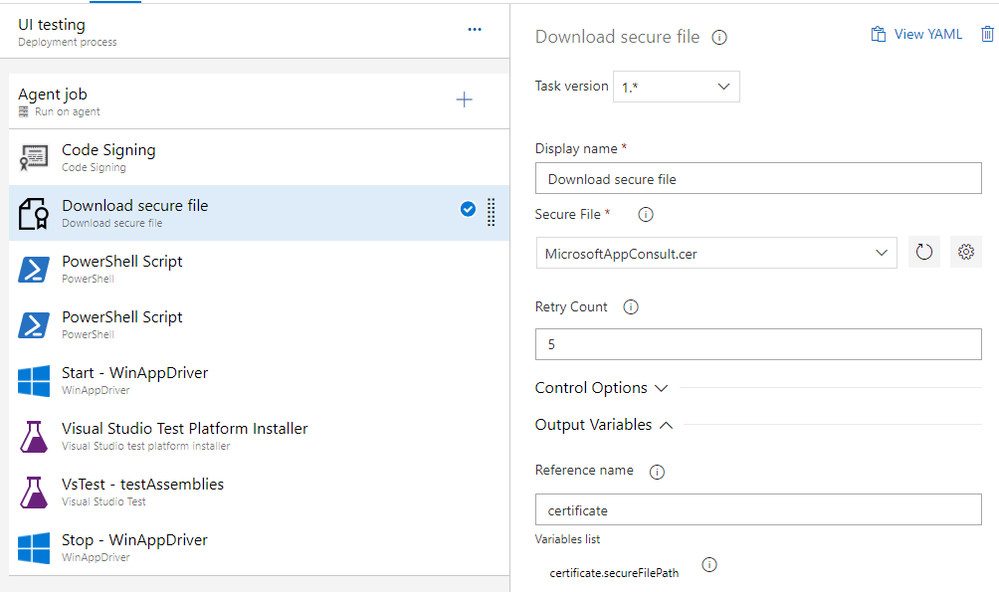This screenshot has width=999, height=592.
Task: Click the Download secure file title info icon
Action: (719, 38)
